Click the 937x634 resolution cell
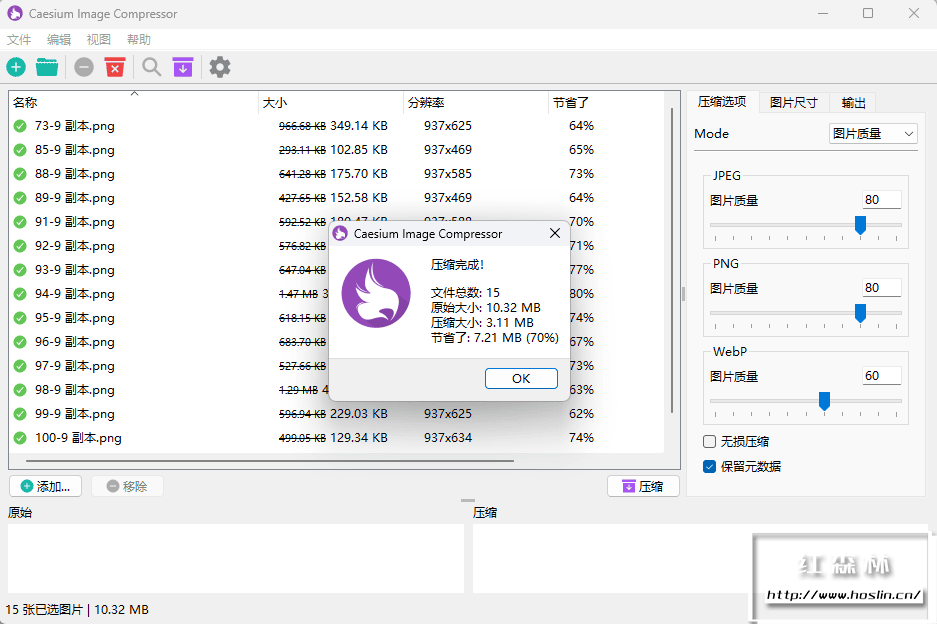Viewport: 937px width, 624px height. click(448, 438)
